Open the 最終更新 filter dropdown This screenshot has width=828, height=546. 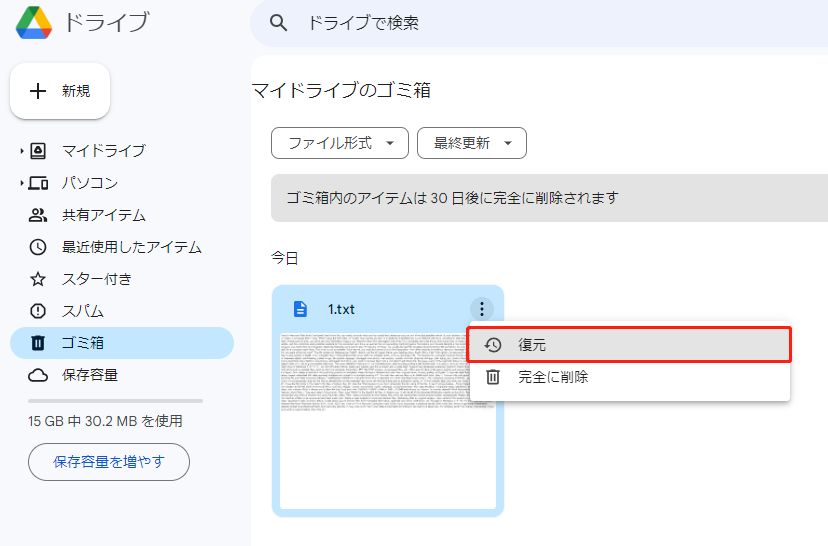coord(471,143)
